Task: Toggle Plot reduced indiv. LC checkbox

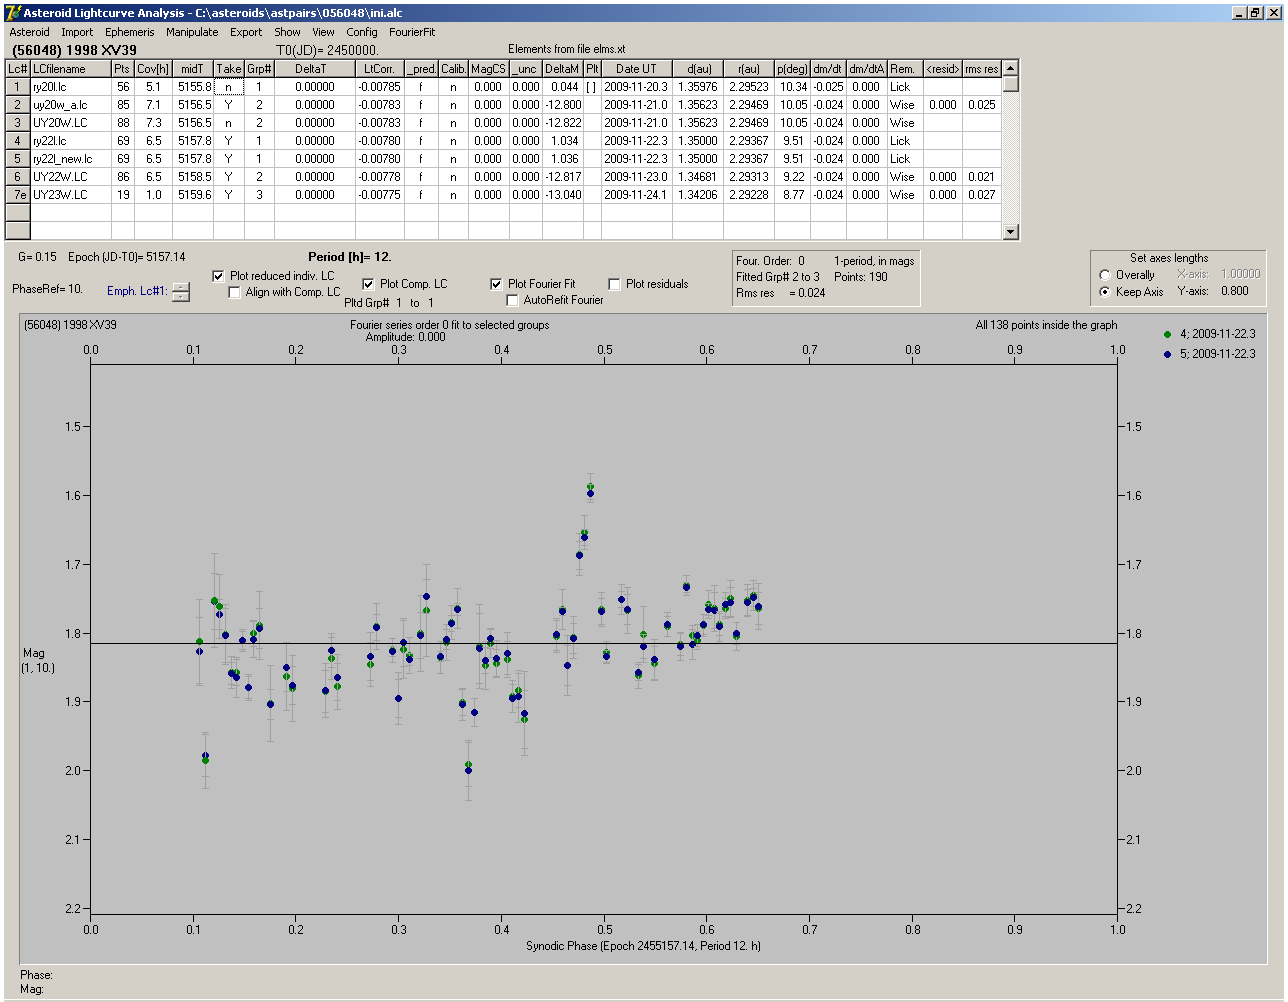Action: pos(219,276)
